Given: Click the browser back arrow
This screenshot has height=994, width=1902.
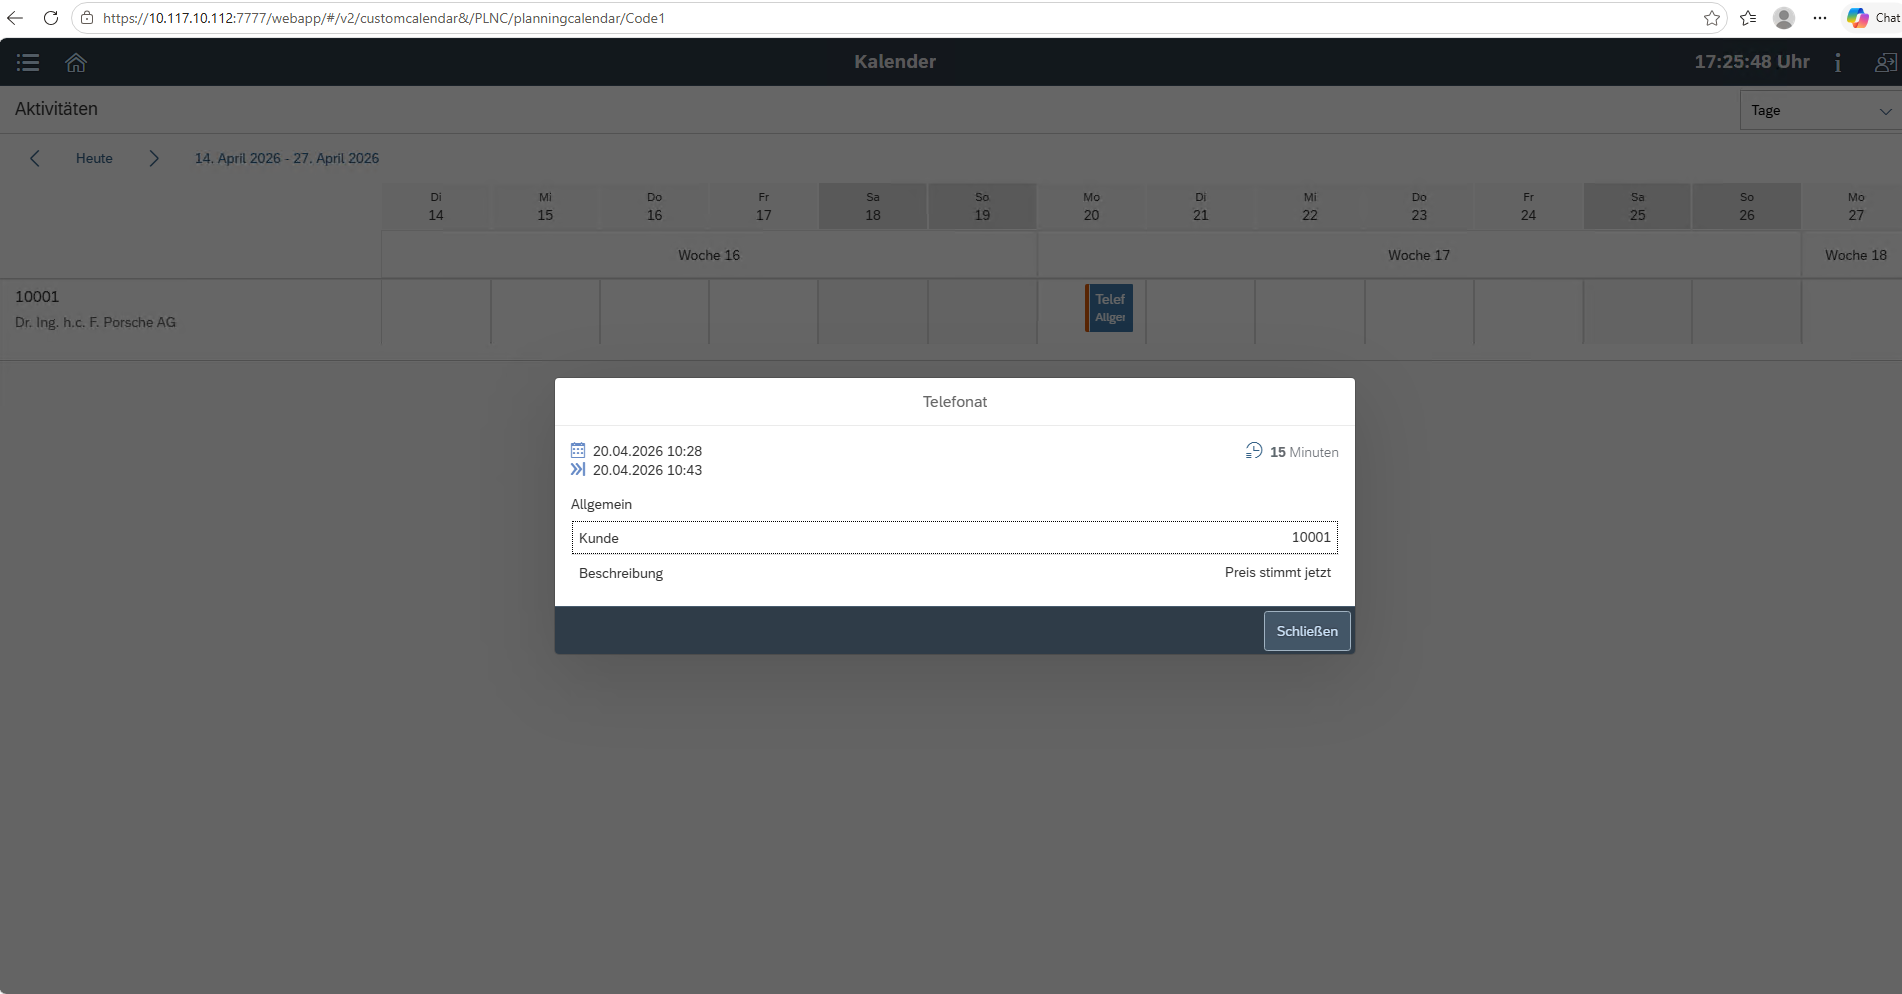Looking at the screenshot, I should click(x=15, y=18).
